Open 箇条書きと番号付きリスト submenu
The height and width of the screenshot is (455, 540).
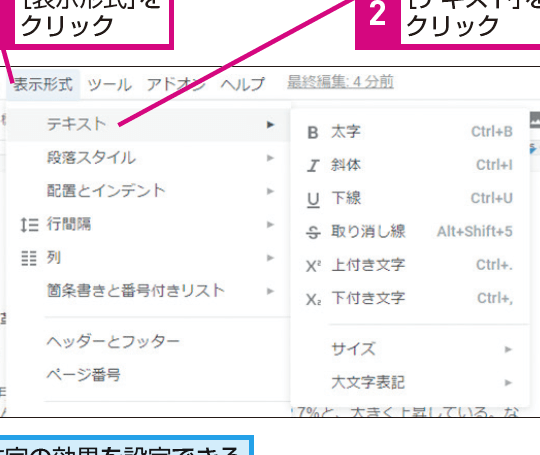[x=149, y=291]
